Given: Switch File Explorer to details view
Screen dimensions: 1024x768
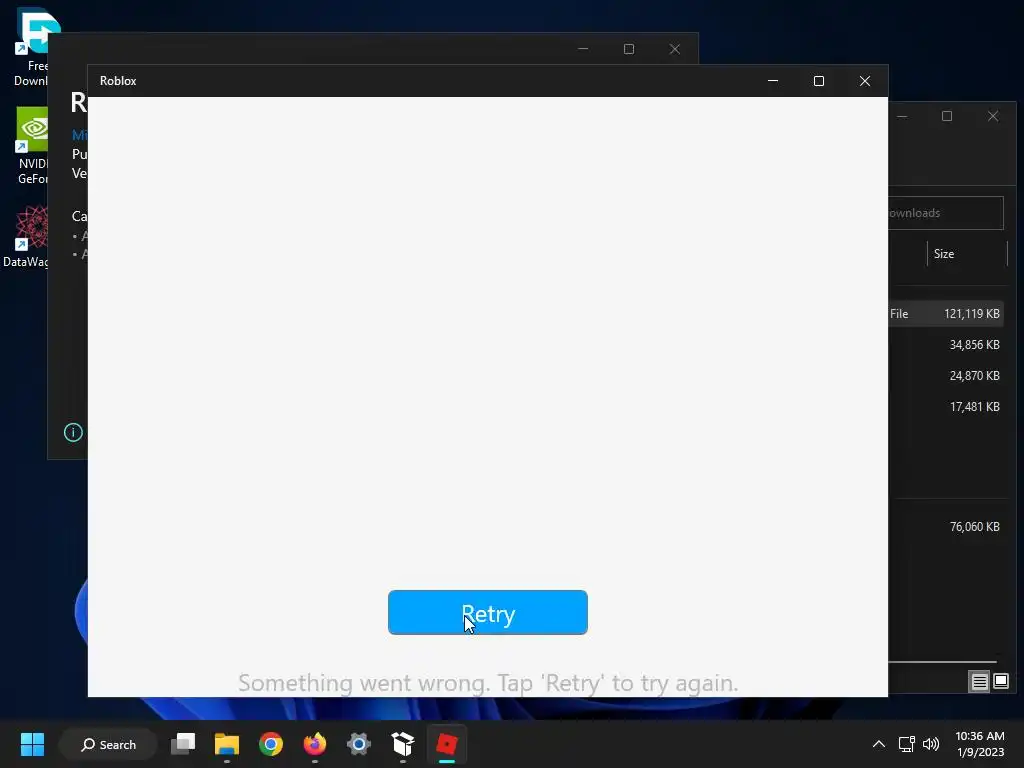Looking at the screenshot, I should point(980,682).
